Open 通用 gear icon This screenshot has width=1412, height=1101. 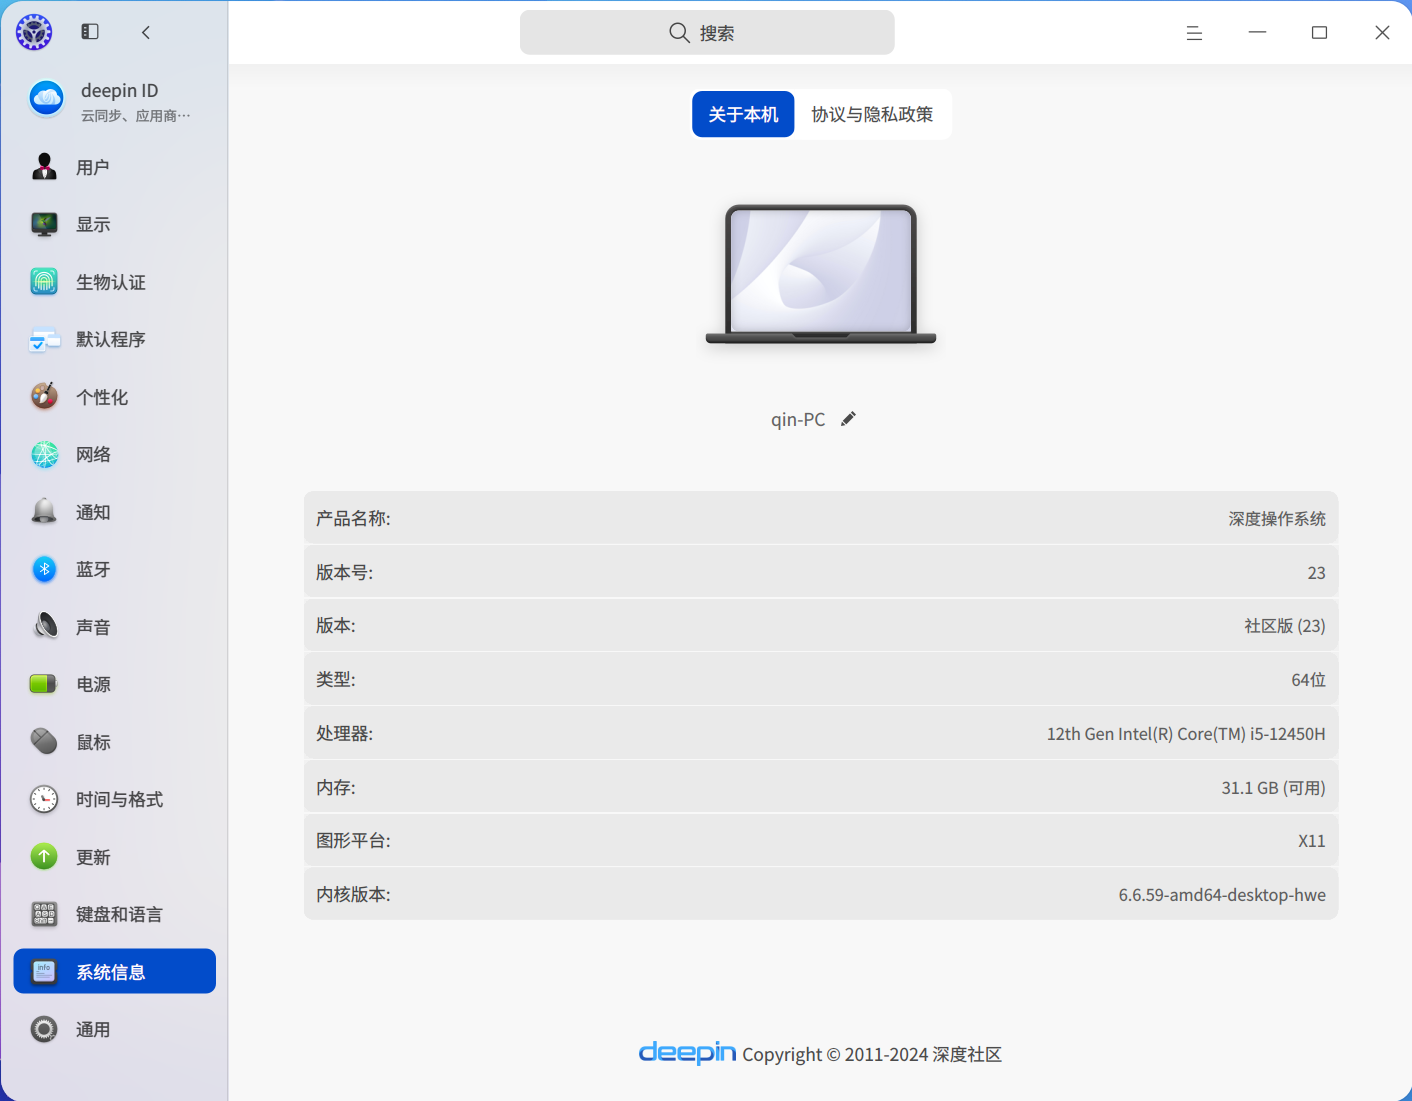click(x=44, y=1029)
